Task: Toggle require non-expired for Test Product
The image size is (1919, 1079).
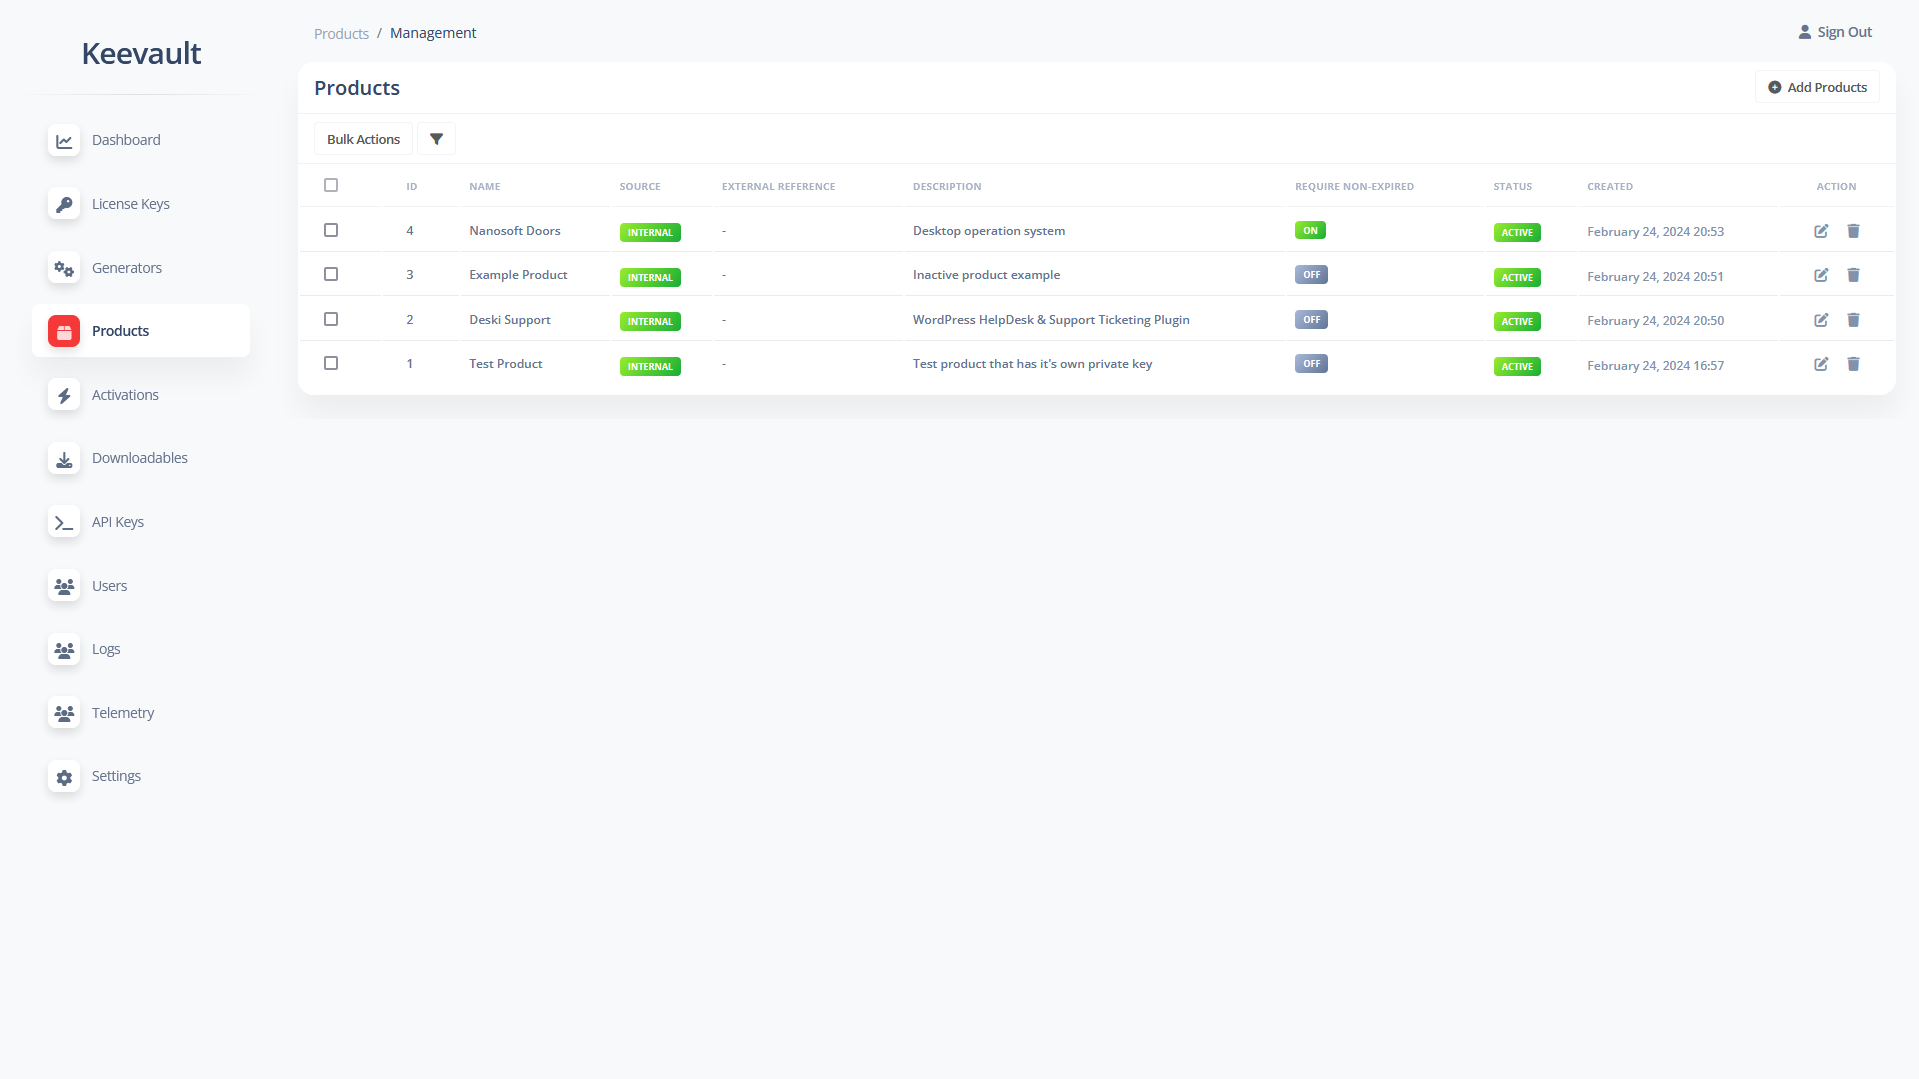Action: click(1311, 364)
